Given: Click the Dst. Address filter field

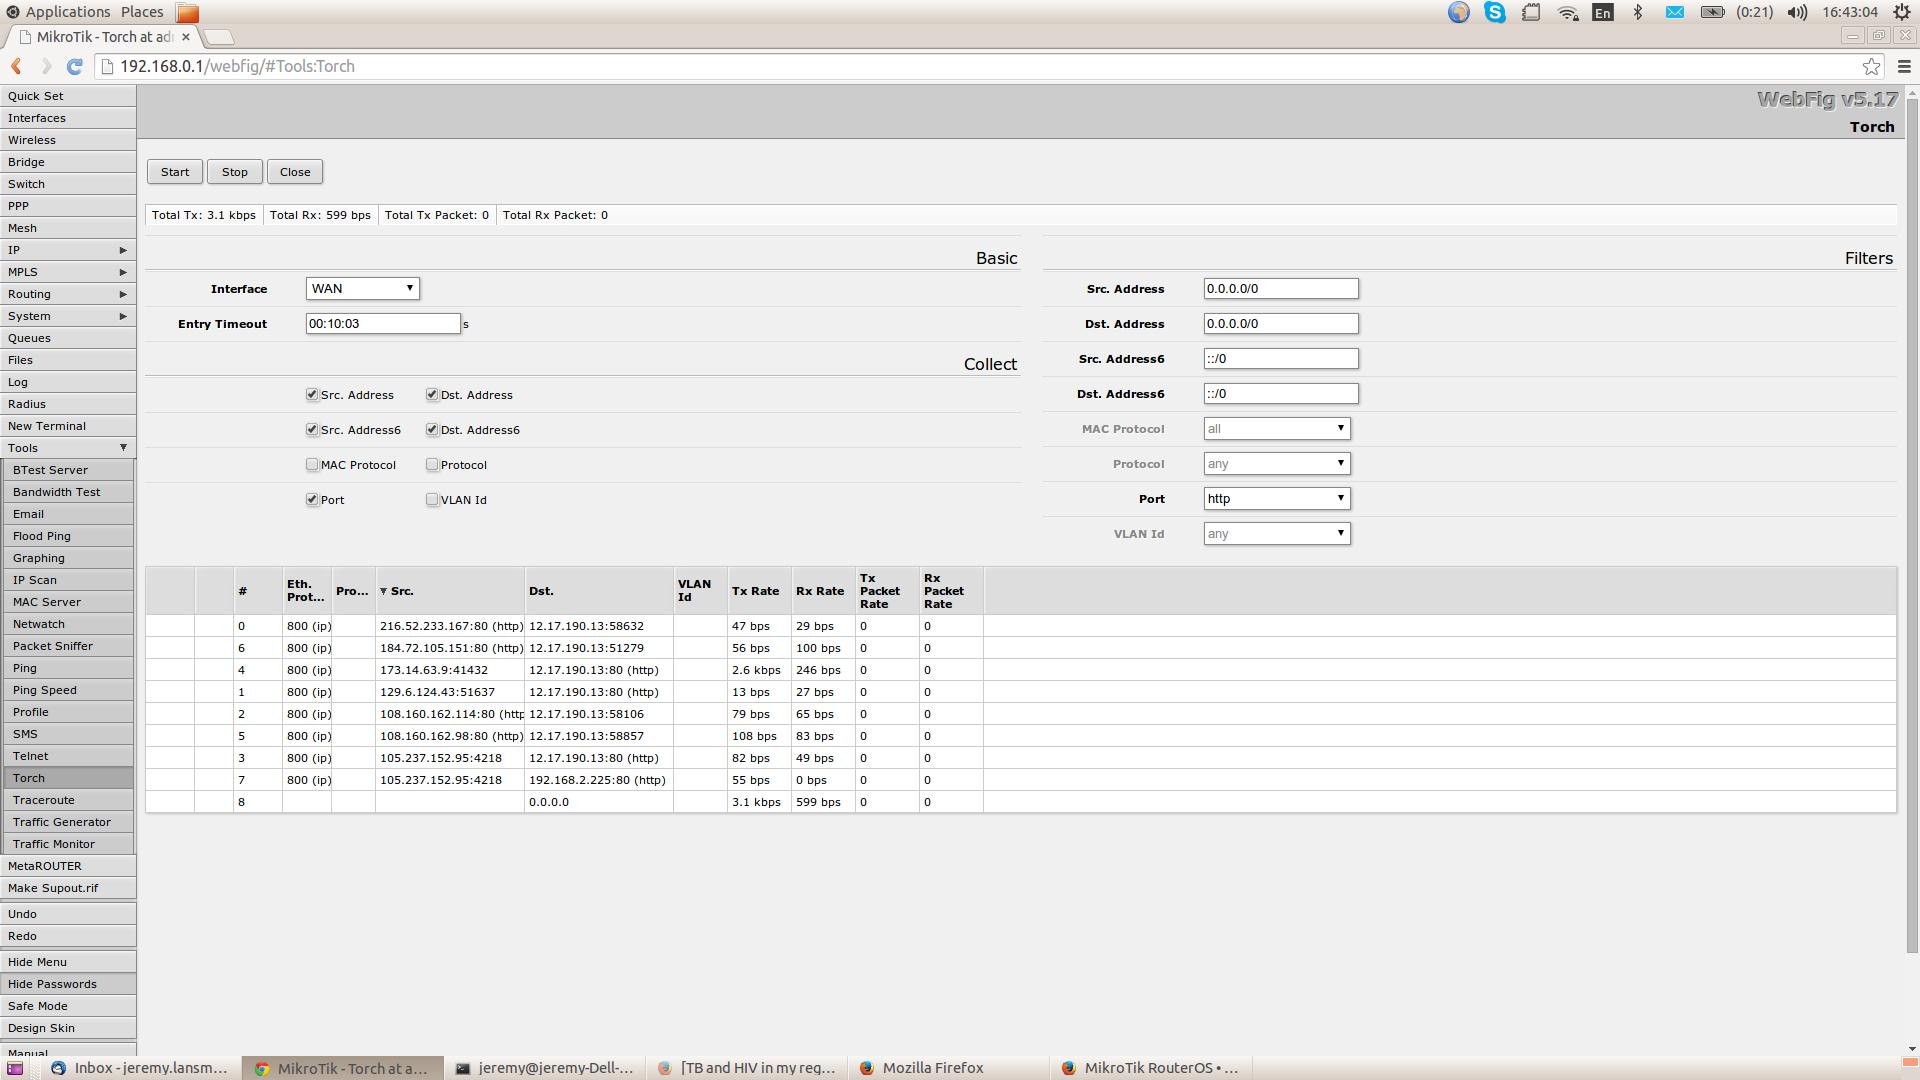Looking at the screenshot, I should click(x=1281, y=324).
